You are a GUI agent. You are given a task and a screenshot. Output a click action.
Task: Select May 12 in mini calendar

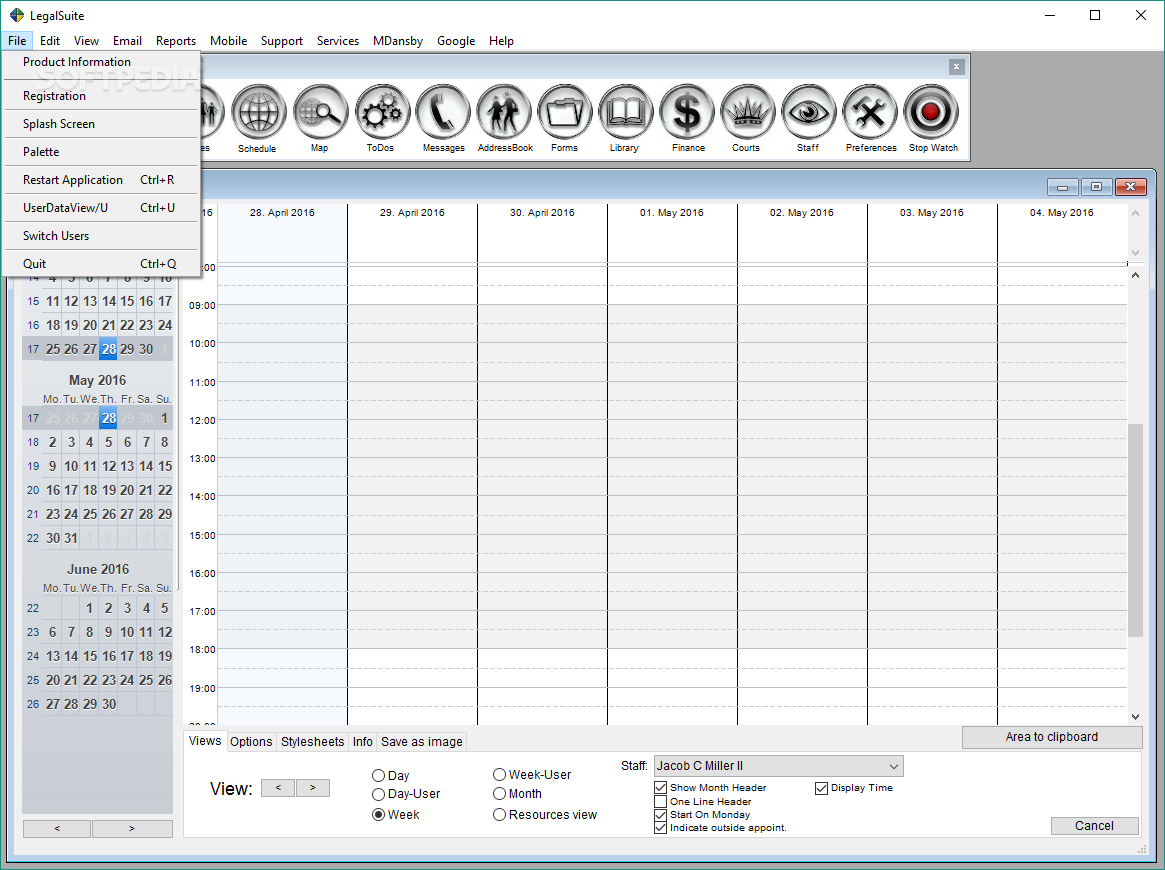pos(108,466)
